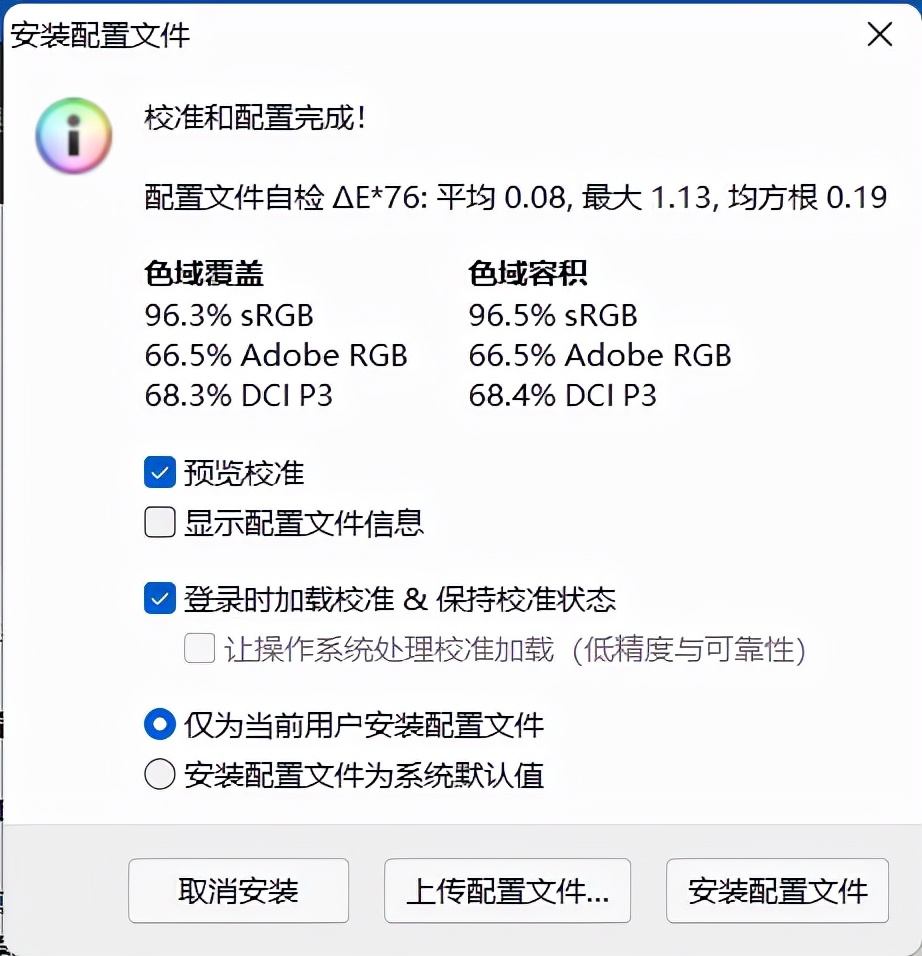Click the 安装配置文件 title bar text

tap(100, 37)
